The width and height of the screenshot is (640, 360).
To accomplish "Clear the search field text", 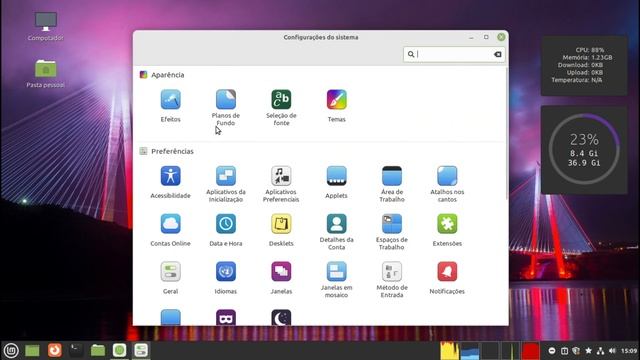I will click(498, 54).
